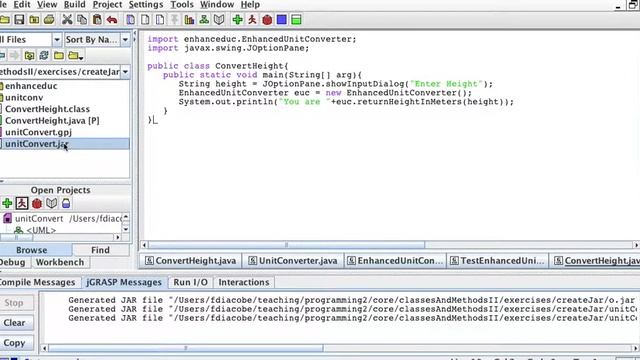Debug project using Open Projects ladybug icon

click(x=37, y=203)
